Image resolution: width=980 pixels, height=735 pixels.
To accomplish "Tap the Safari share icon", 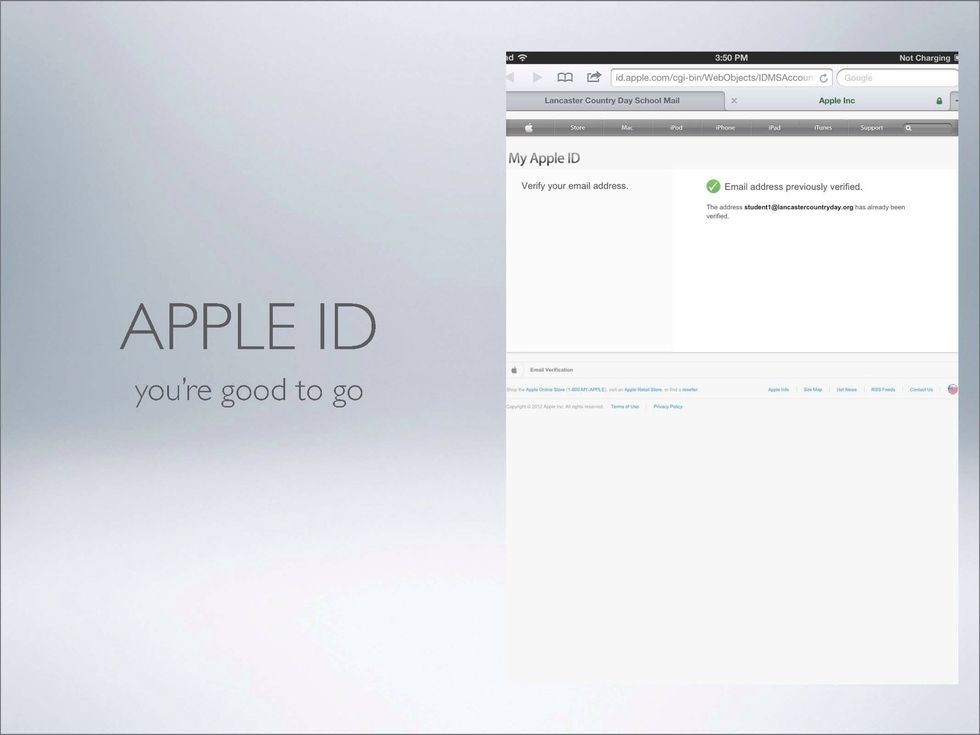I will (594, 77).
